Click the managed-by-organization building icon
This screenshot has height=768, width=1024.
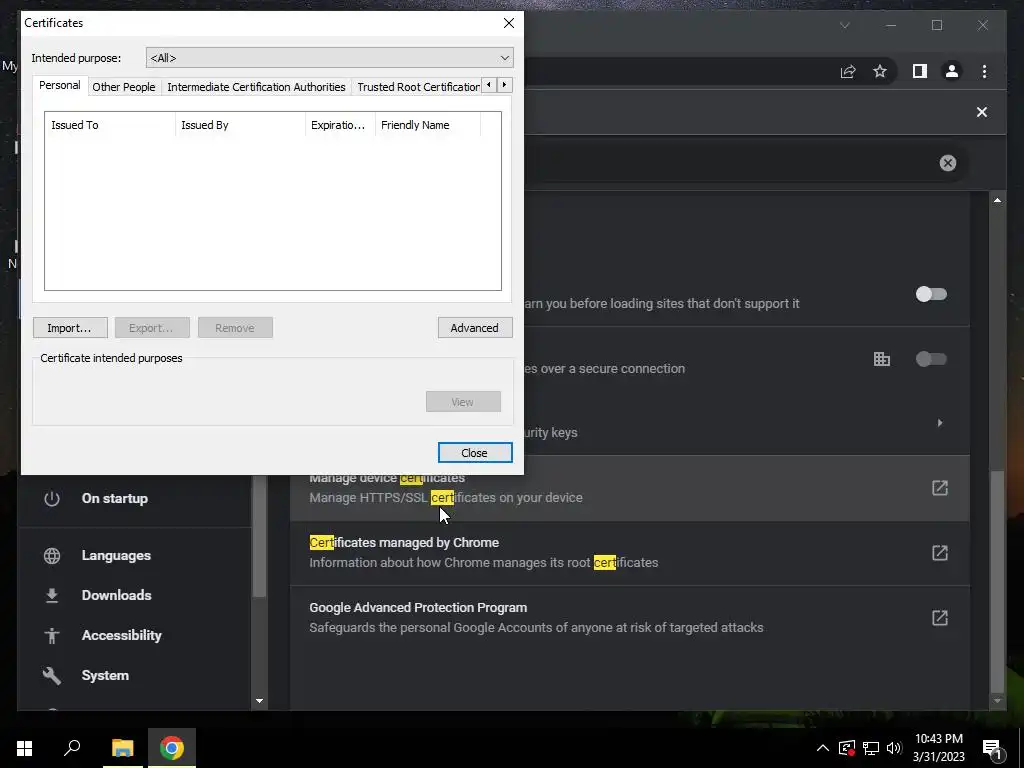[x=882, y=359]
